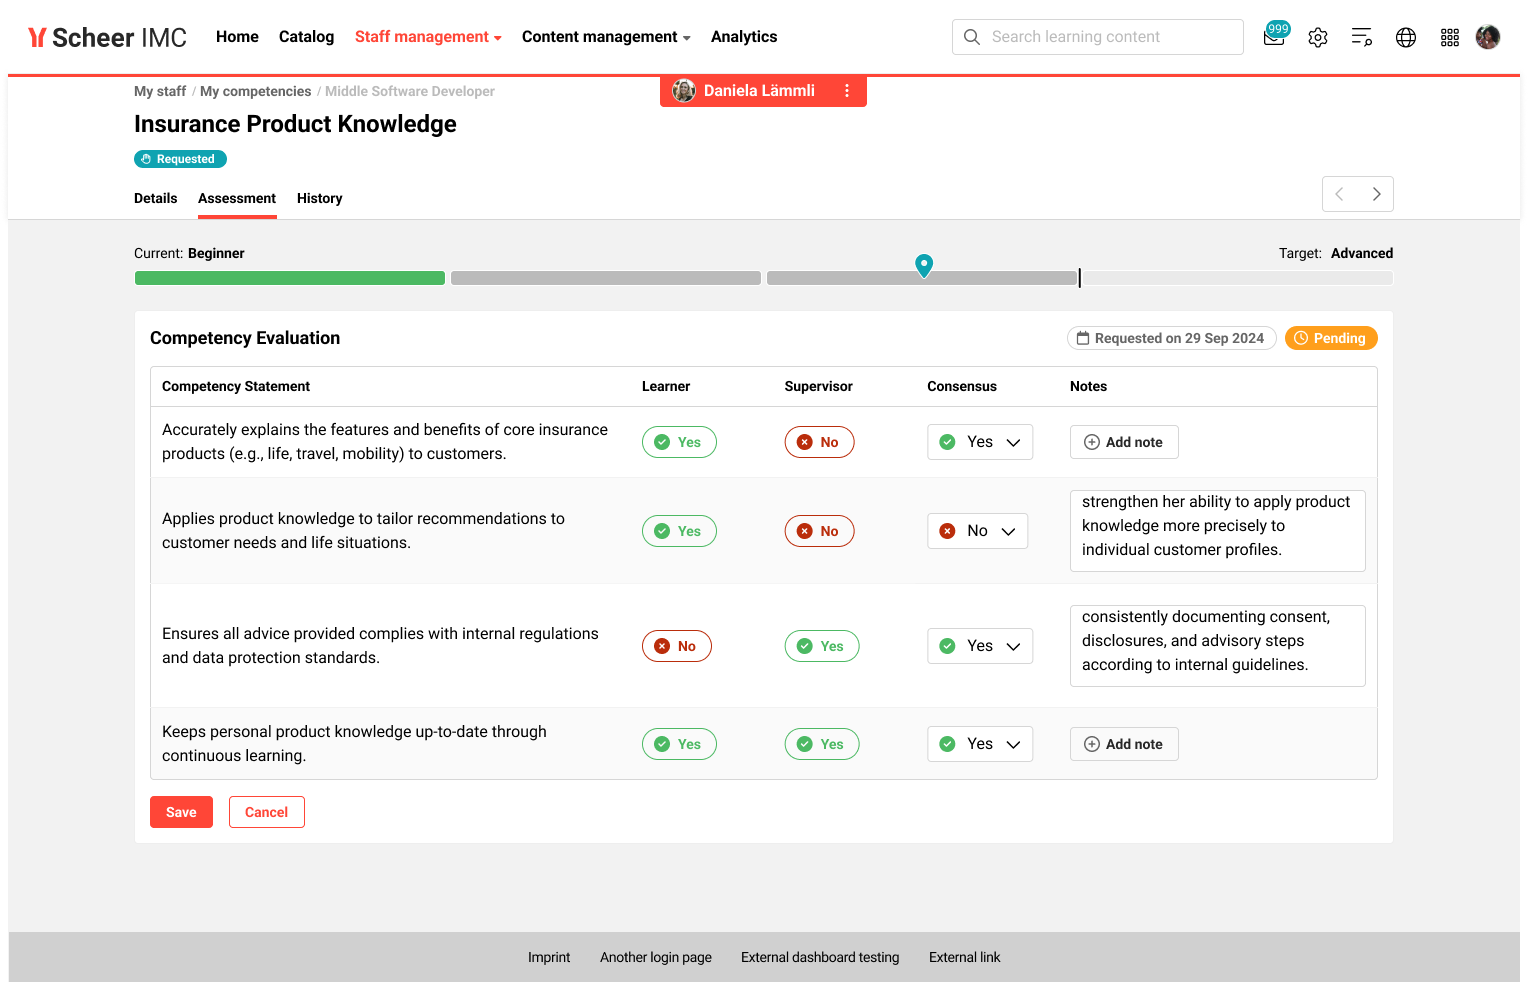Toggle the Learner 'Yes' for insurance product features
The image size is (1528, 982).
click(x=679, y=441)
